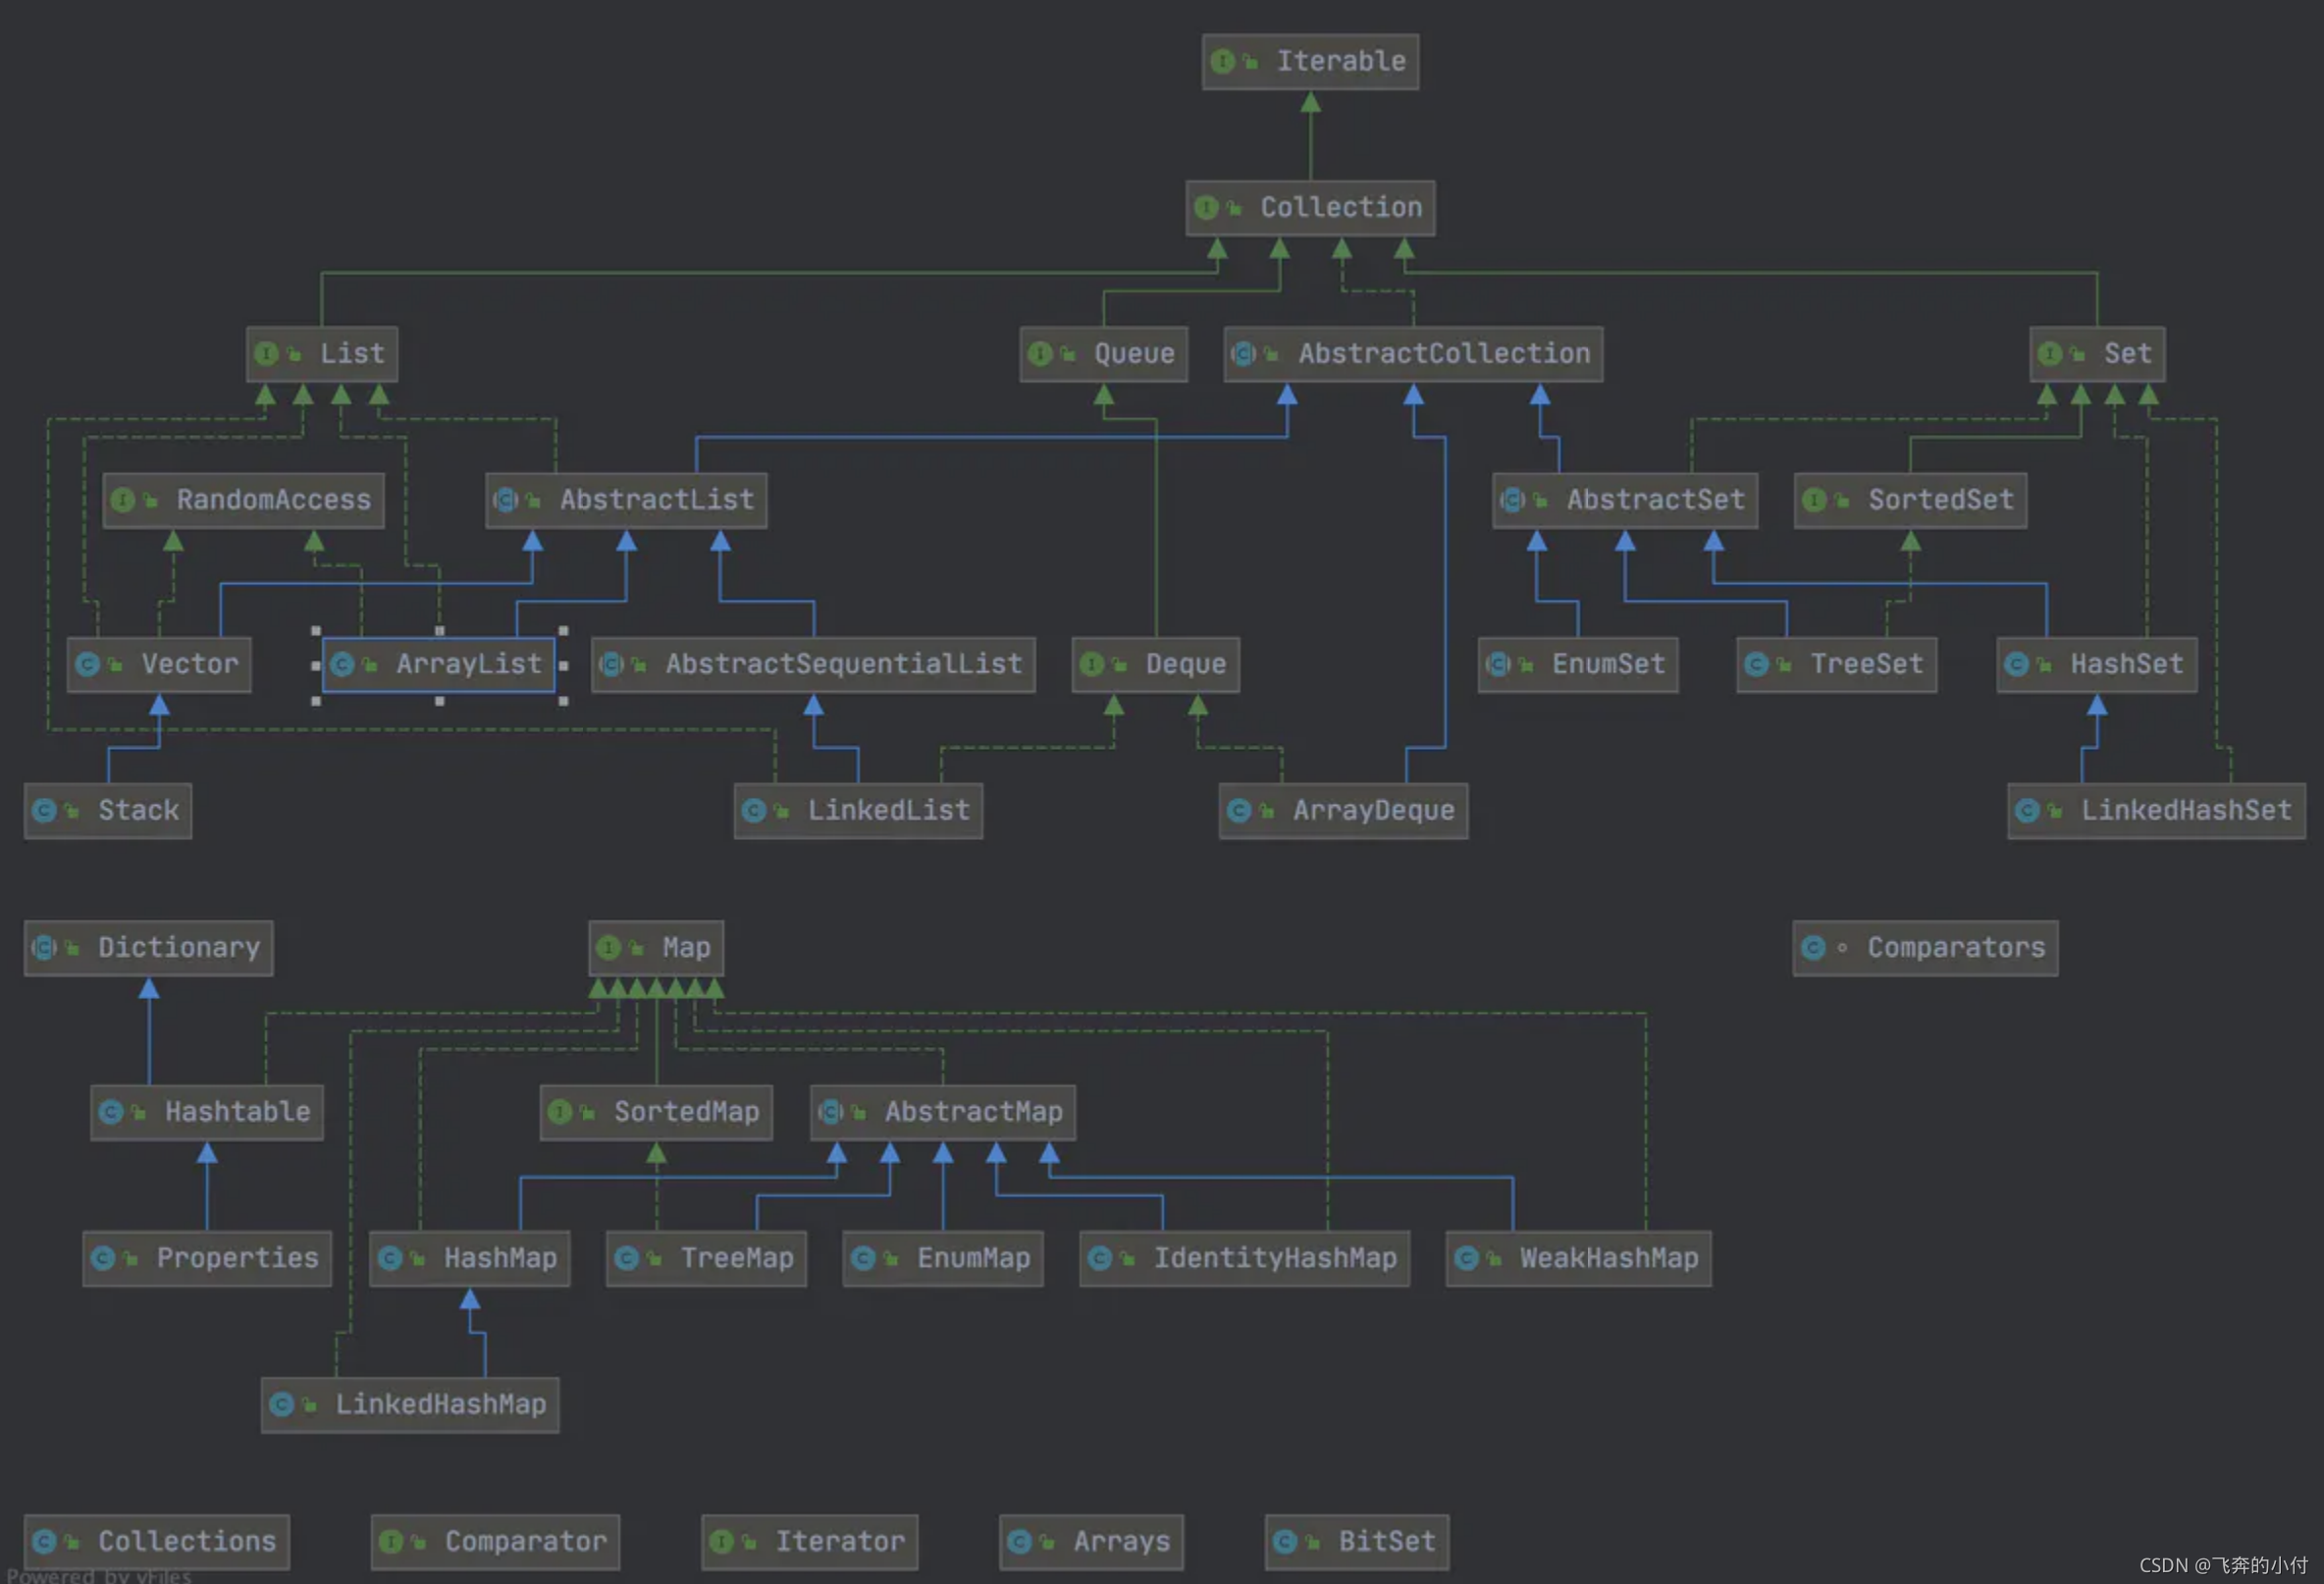Click the interface icon beside Collection
The height and width of the screenshot is (1584, 2324).
1206,207
